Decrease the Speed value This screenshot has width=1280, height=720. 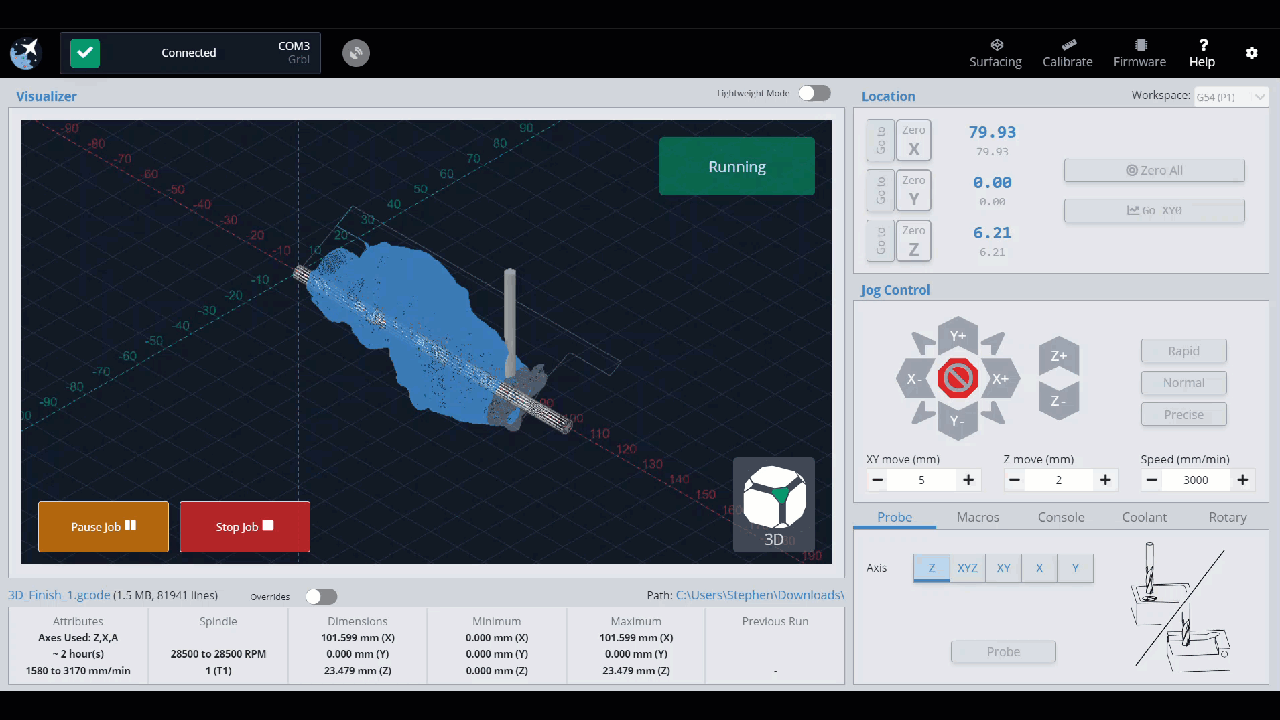point(1152,480)
